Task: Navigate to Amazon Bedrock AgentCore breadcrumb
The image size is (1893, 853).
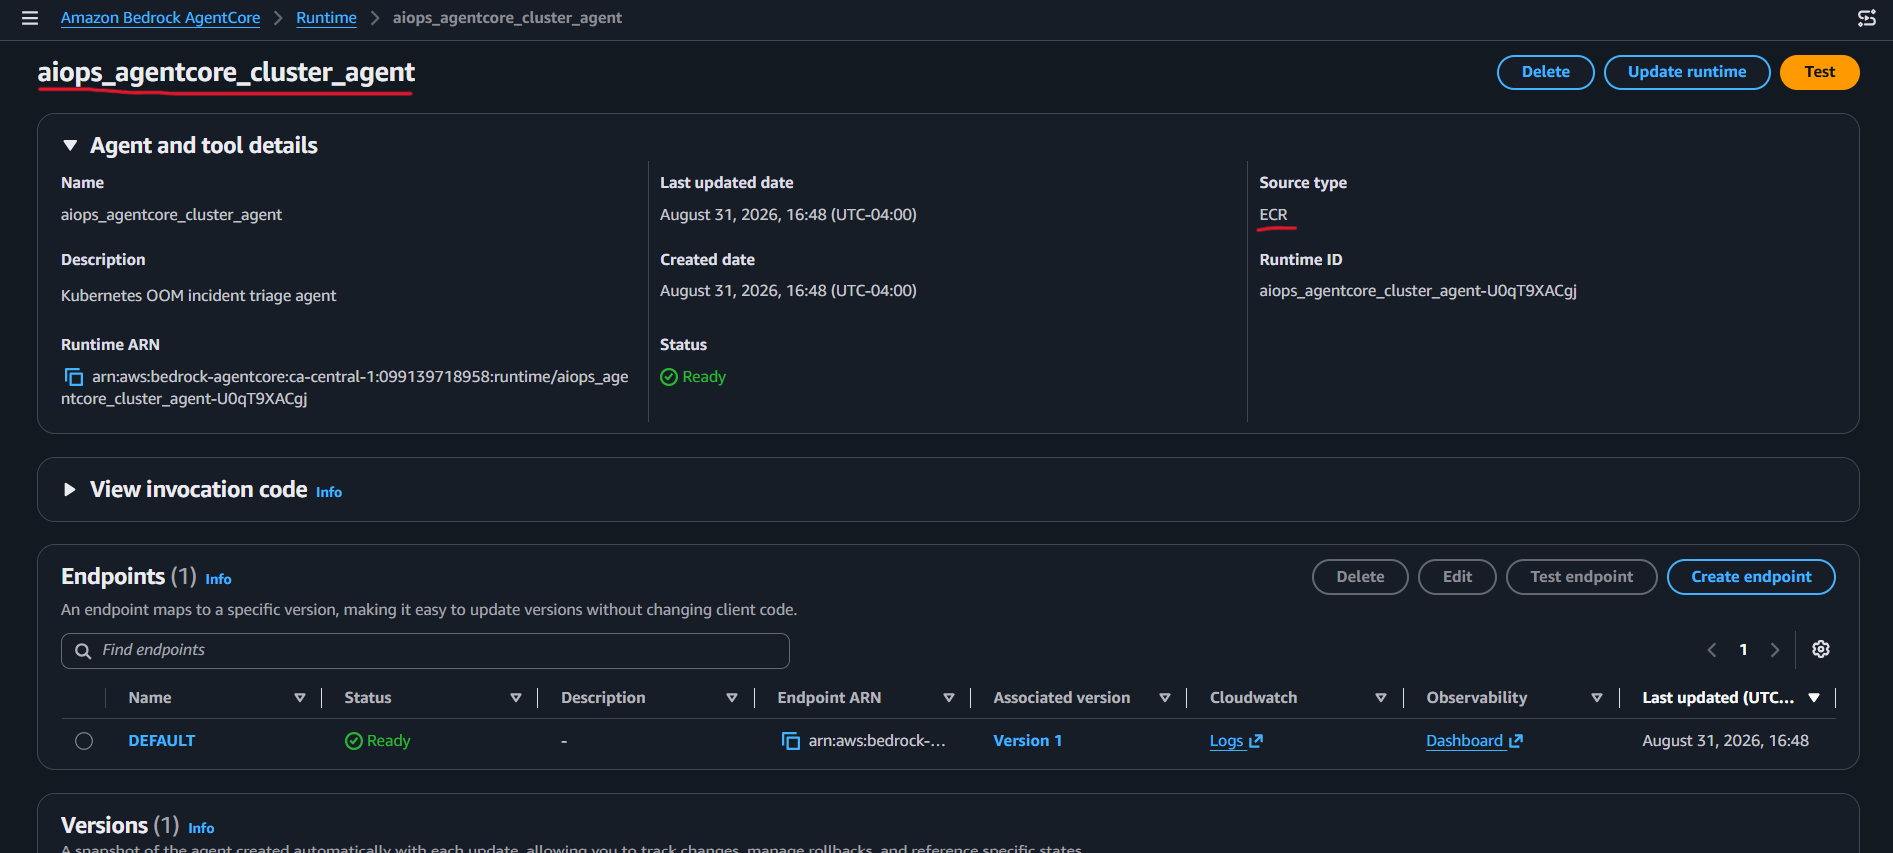Action: pos(160,18)
